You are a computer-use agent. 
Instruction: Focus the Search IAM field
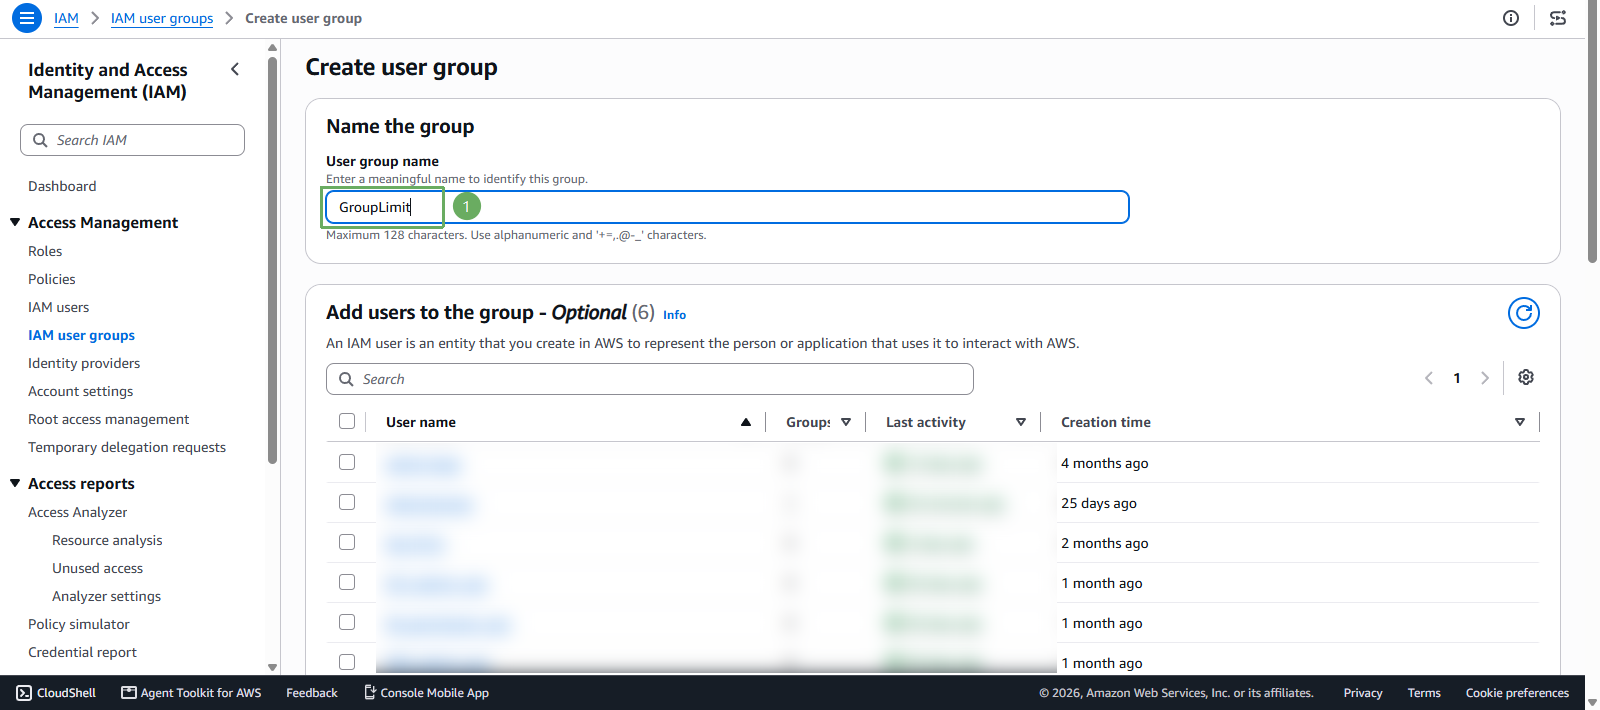(132, 140)
